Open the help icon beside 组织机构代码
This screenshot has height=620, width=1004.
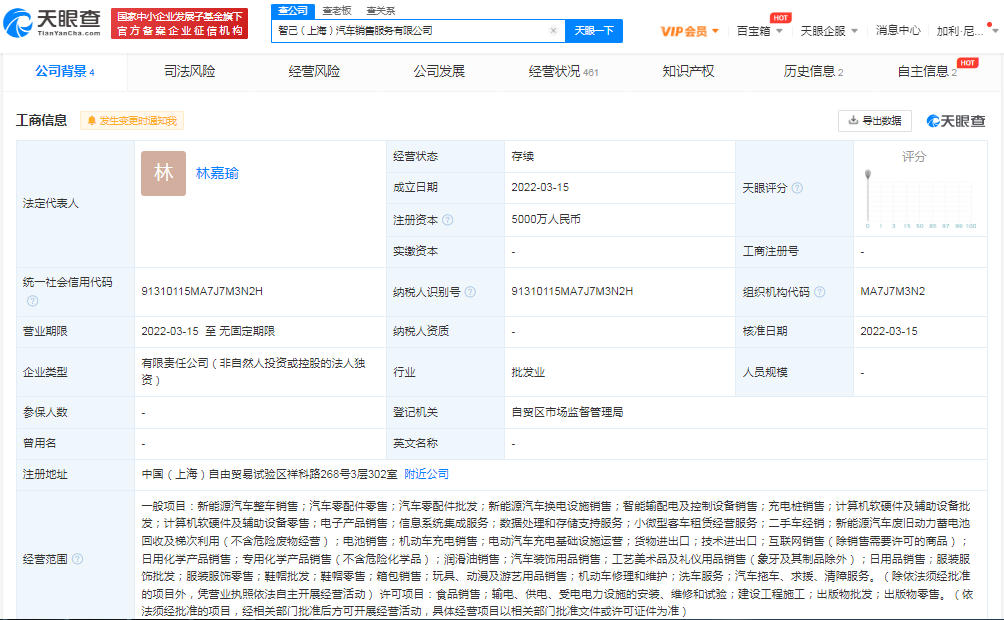point(820,292)
